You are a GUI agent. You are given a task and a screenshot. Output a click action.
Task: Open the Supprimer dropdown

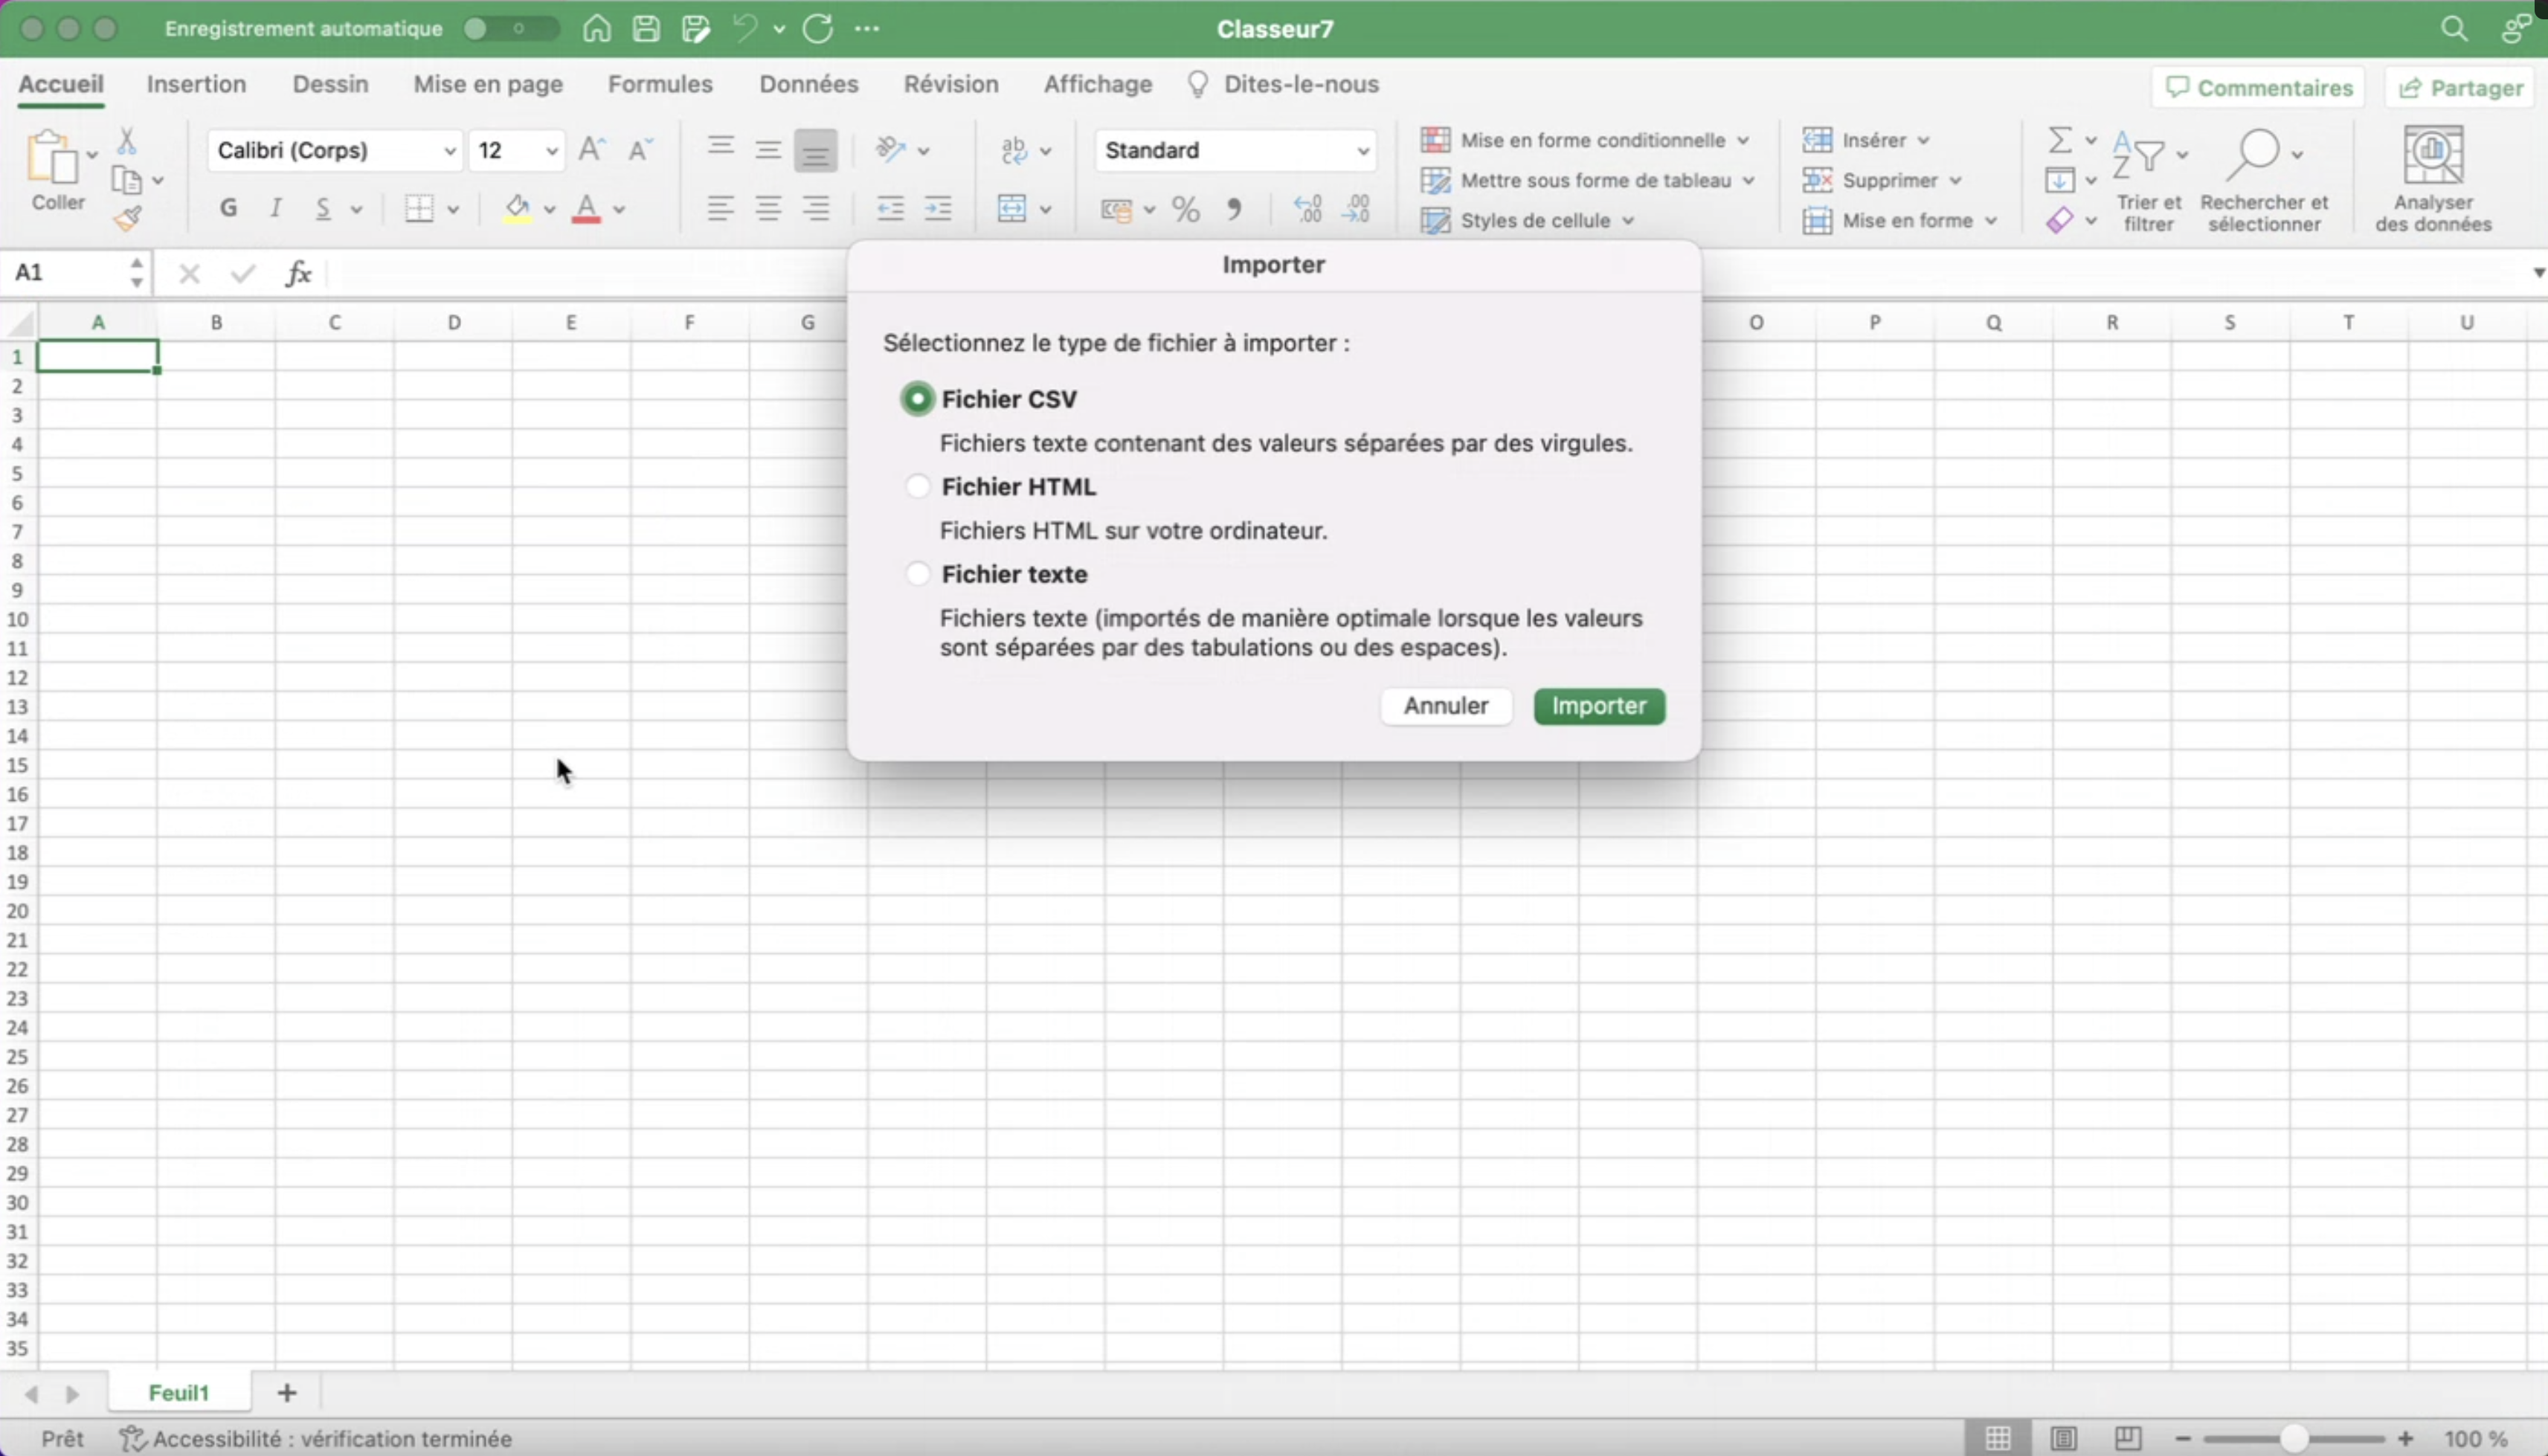(1882, 180)
